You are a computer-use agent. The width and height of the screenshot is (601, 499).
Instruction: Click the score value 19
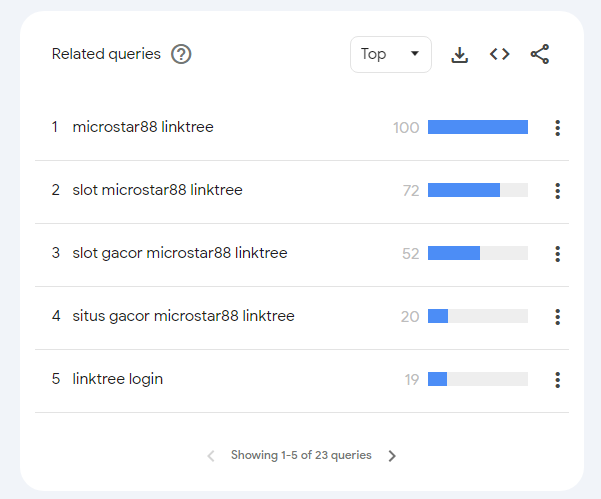[x=412, y=379]
